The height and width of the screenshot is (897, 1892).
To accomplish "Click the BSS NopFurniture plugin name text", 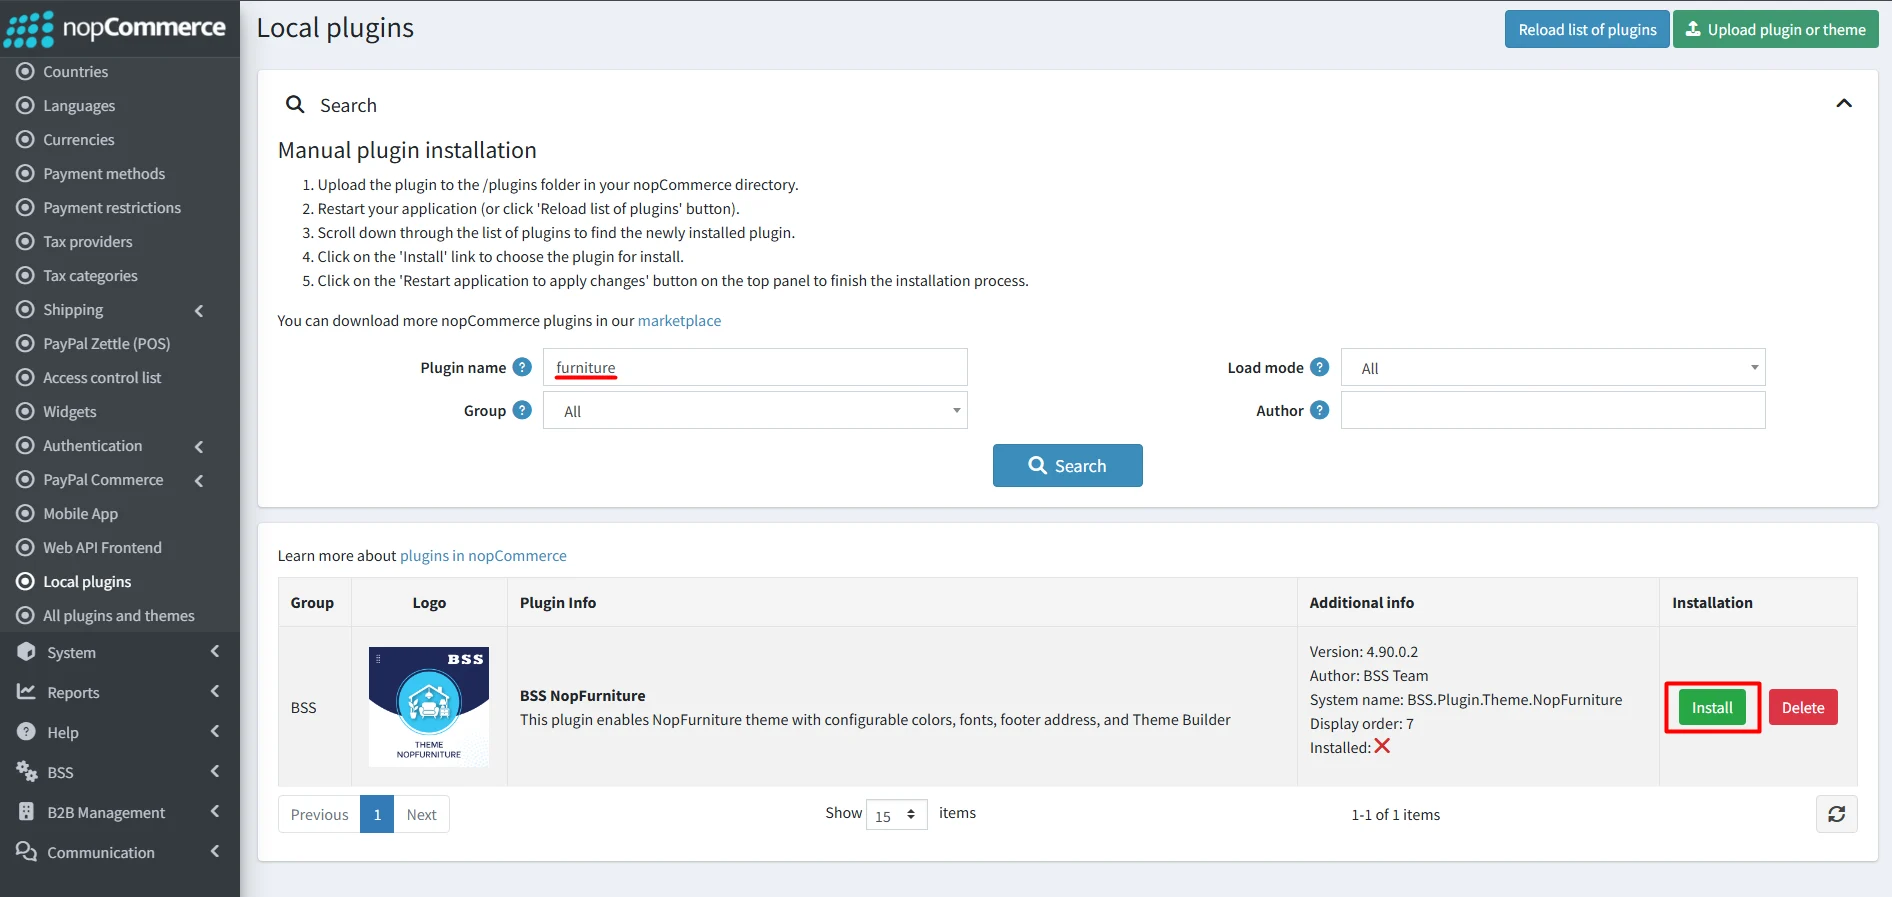I will click(x=582, y=695).
